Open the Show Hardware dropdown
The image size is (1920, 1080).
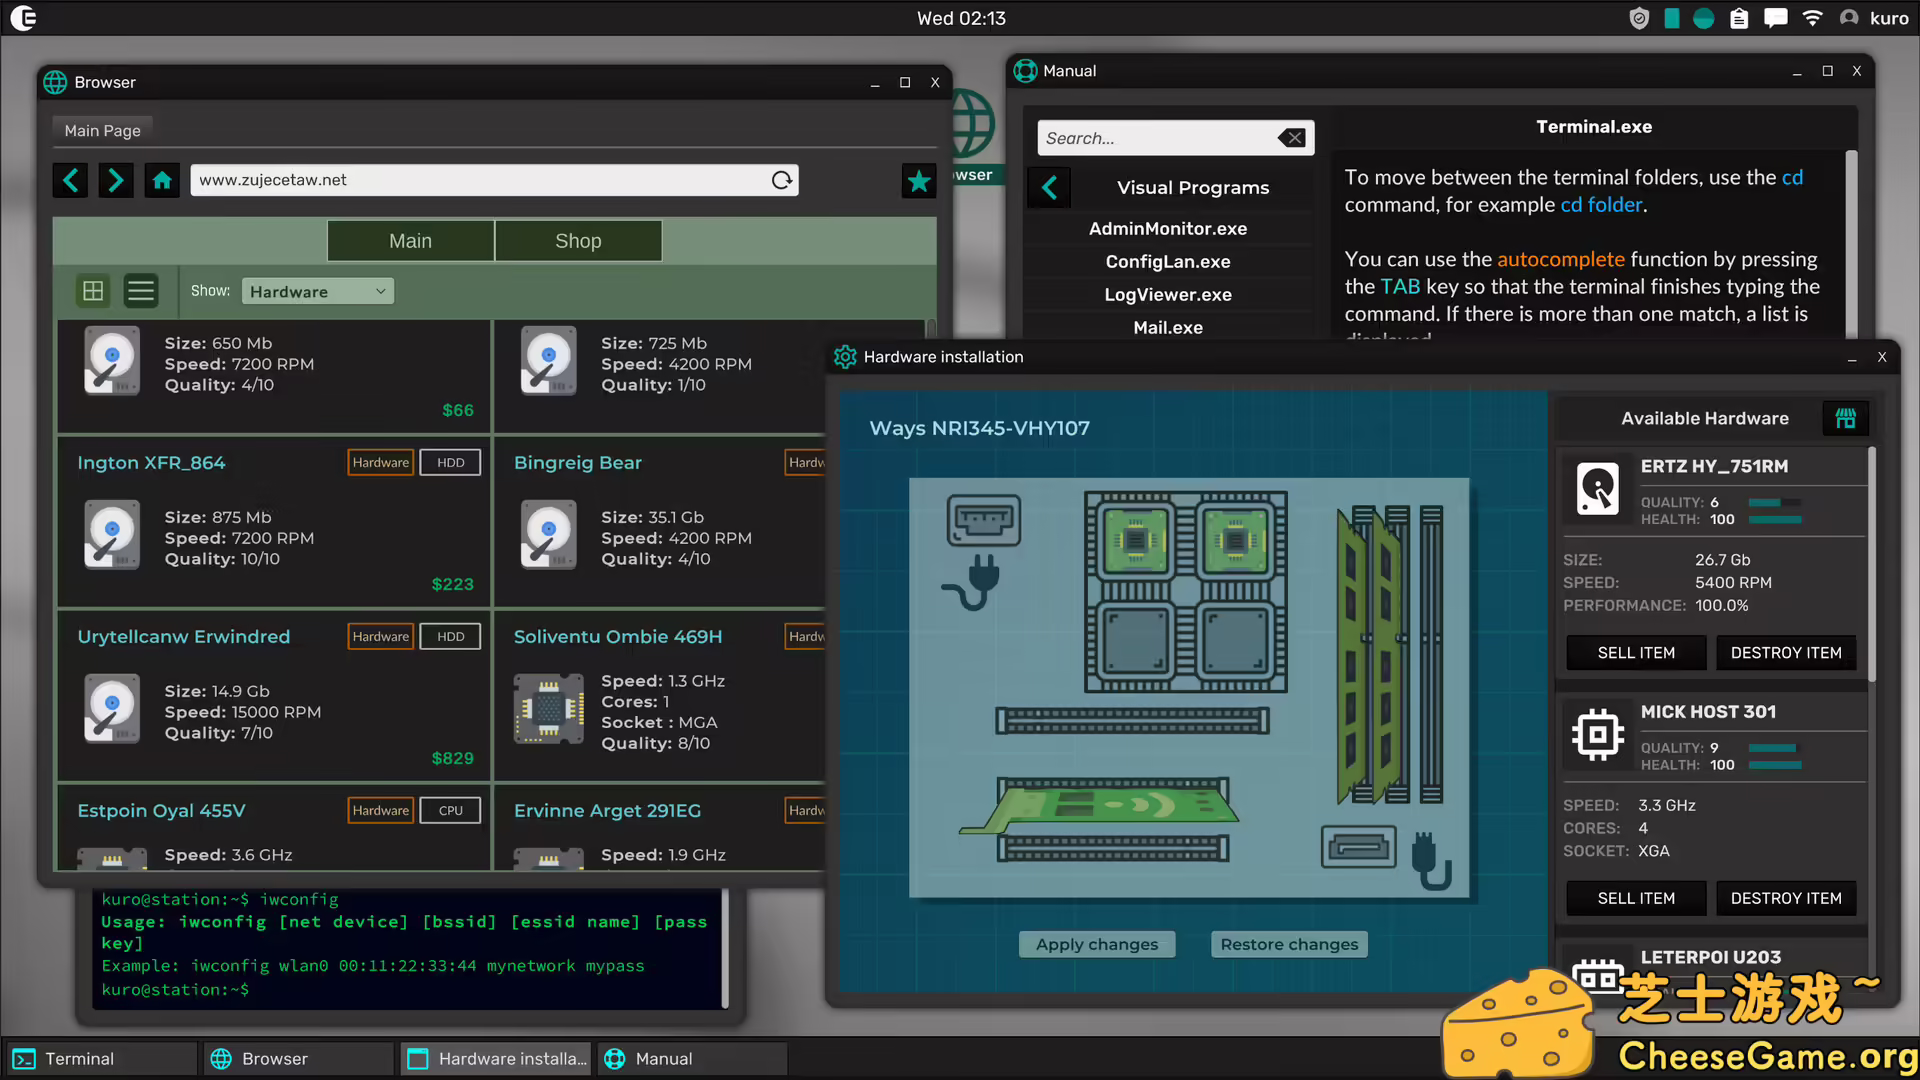click(x=318, y=291)
